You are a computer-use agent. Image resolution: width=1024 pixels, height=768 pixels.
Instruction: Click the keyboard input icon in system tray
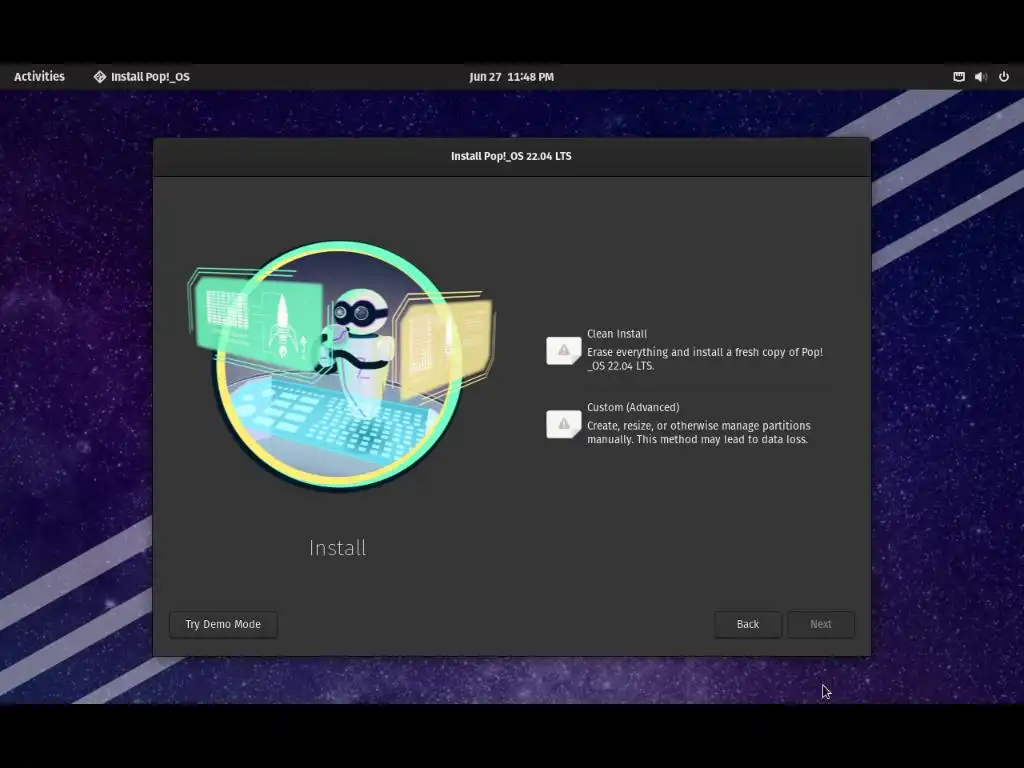(959, 76)
